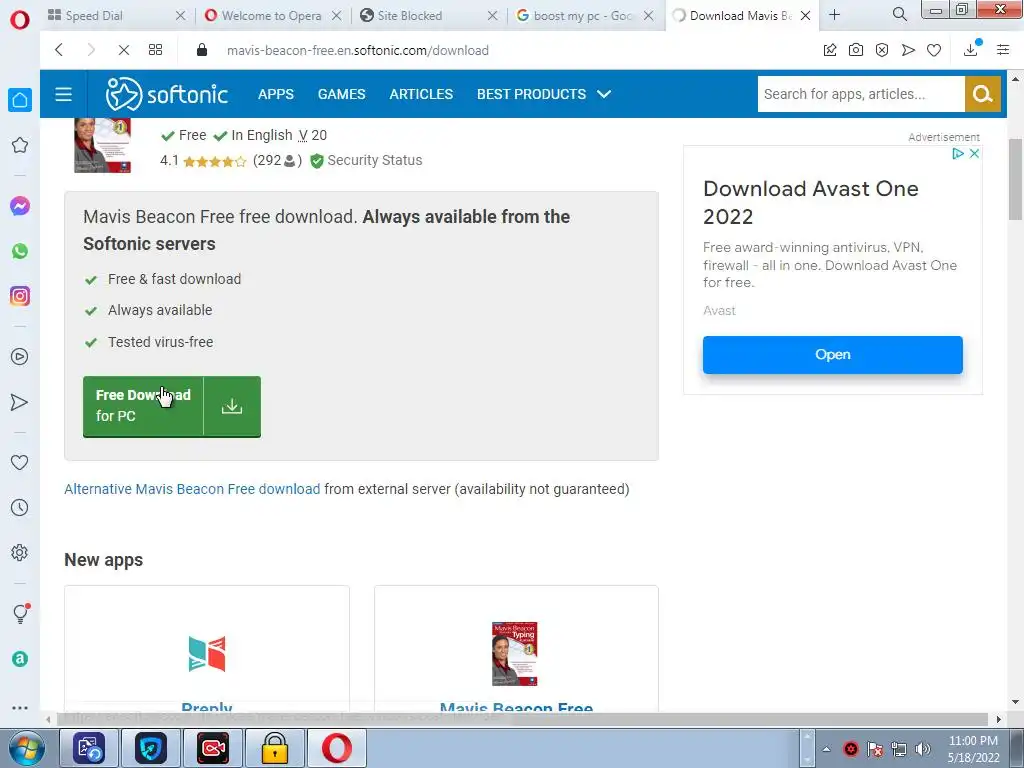
Task: Click the edit/share page icon in address bar
Action: [830, 50]
